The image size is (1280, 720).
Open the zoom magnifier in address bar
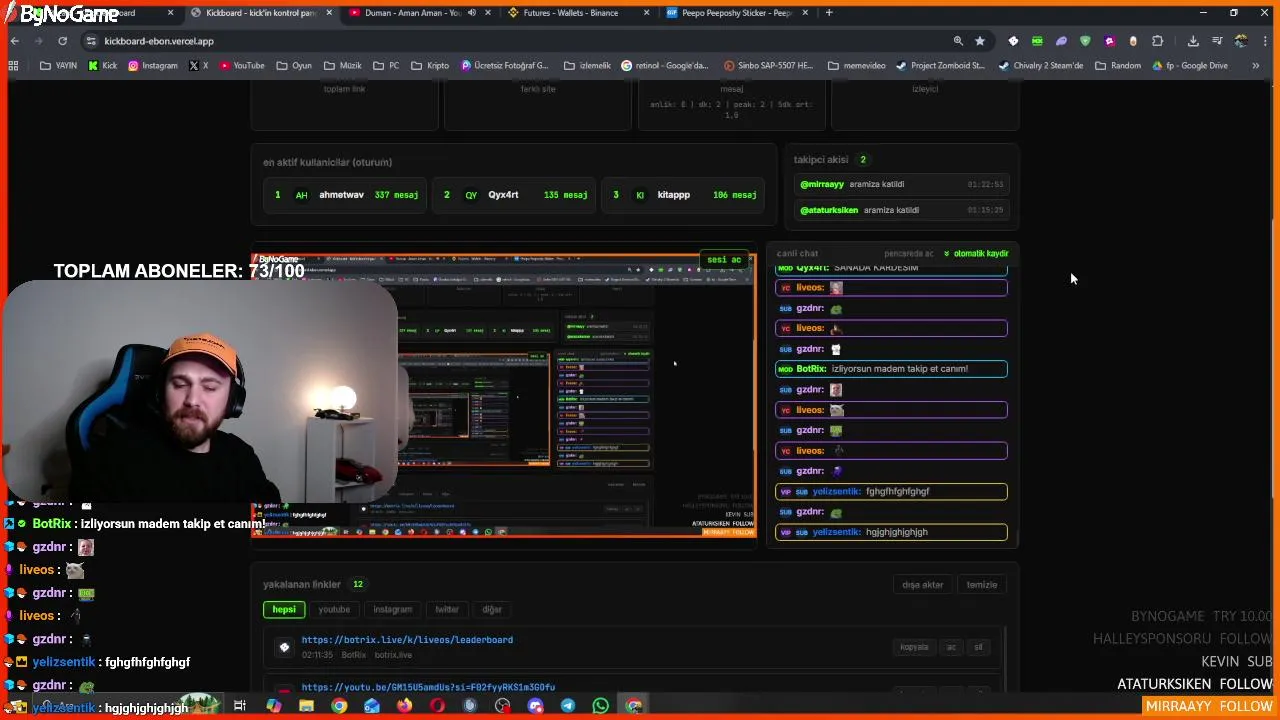tap(958, 41)
